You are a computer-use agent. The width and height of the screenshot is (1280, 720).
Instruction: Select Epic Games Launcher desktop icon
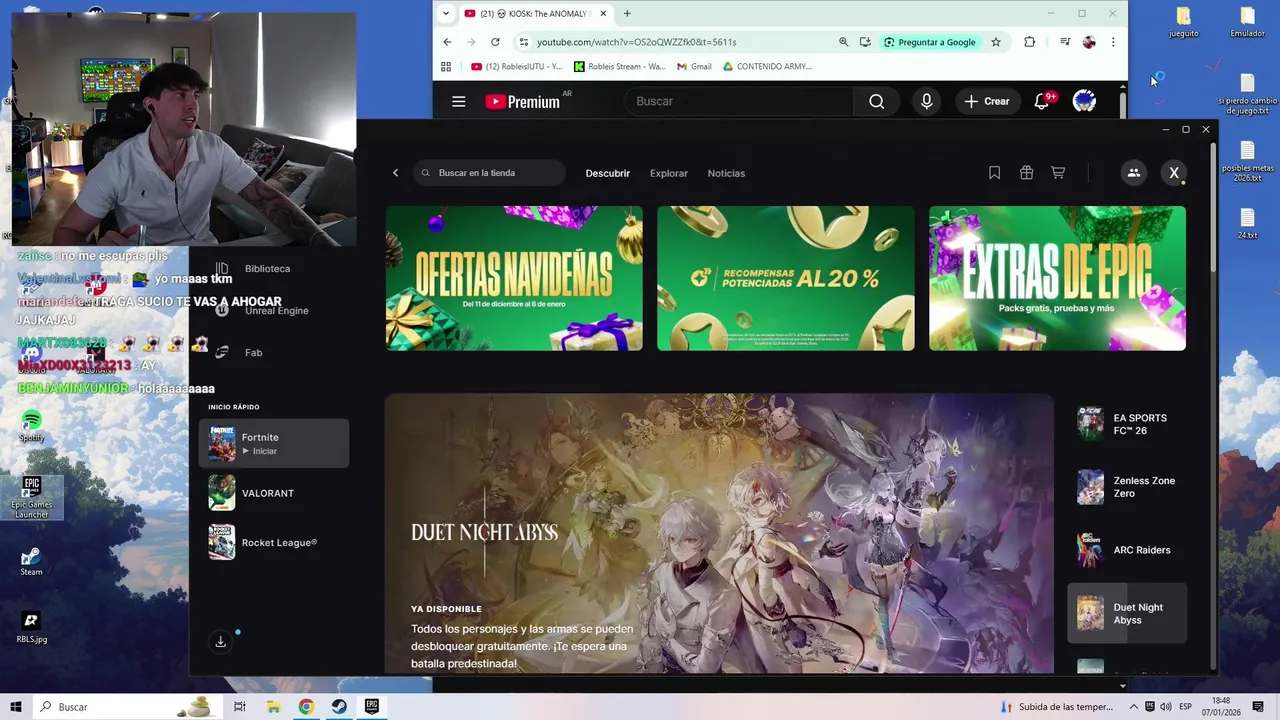tap(31, 496)
